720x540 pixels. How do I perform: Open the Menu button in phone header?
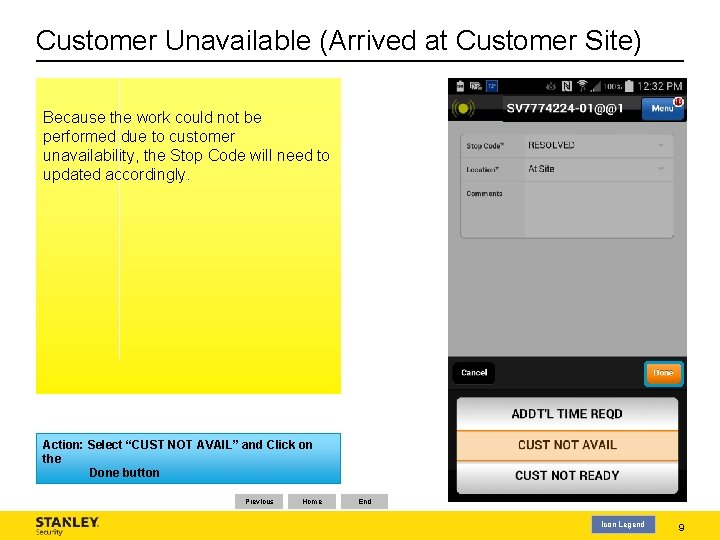pos(662,108)
